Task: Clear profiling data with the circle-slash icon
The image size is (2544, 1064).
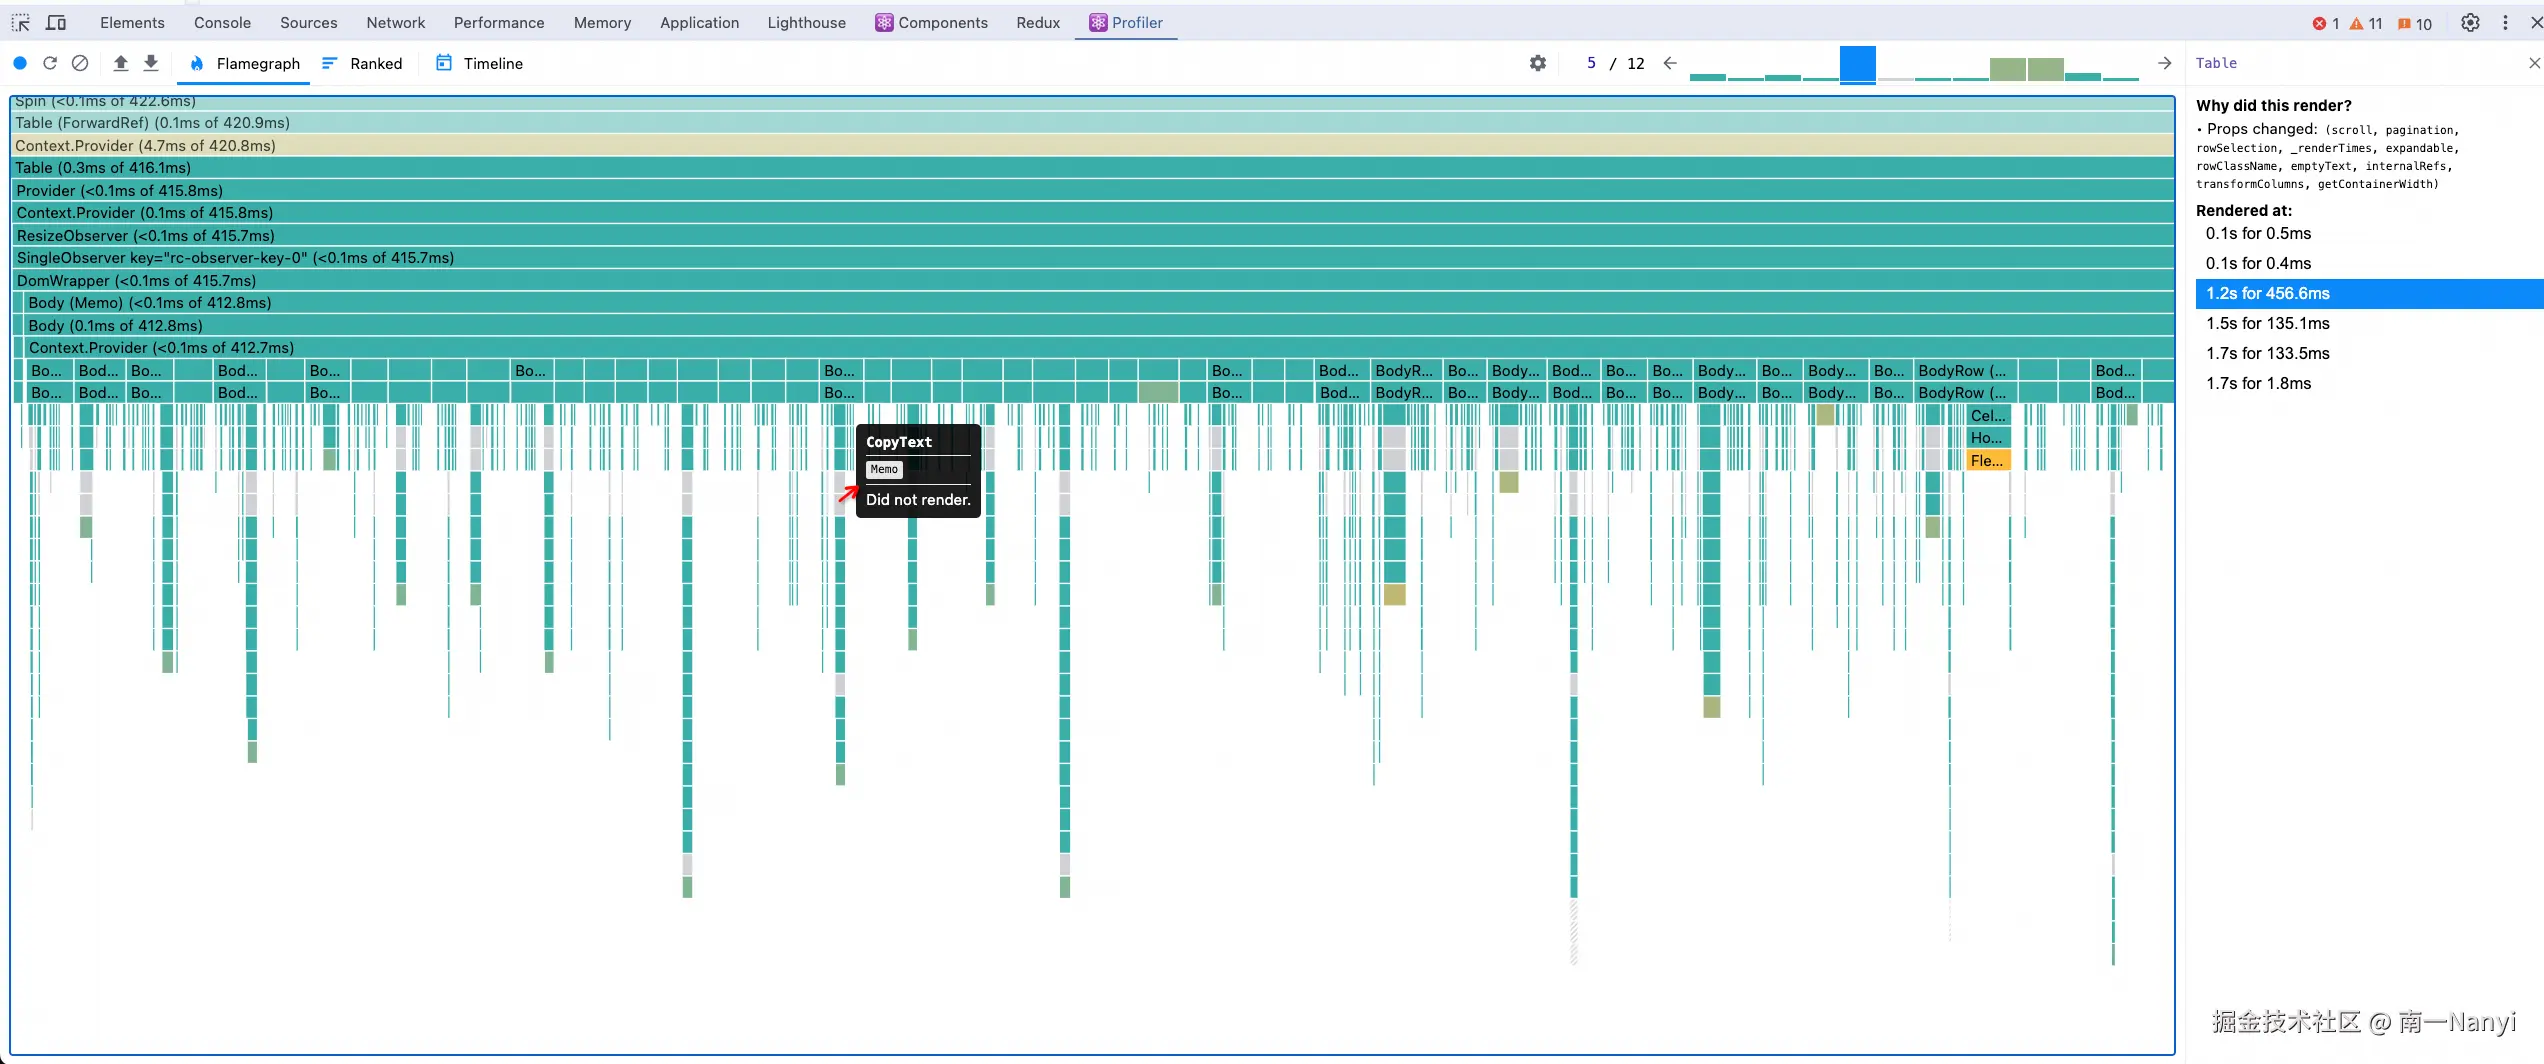Action: pyautogui.click(x=80, y=63)
